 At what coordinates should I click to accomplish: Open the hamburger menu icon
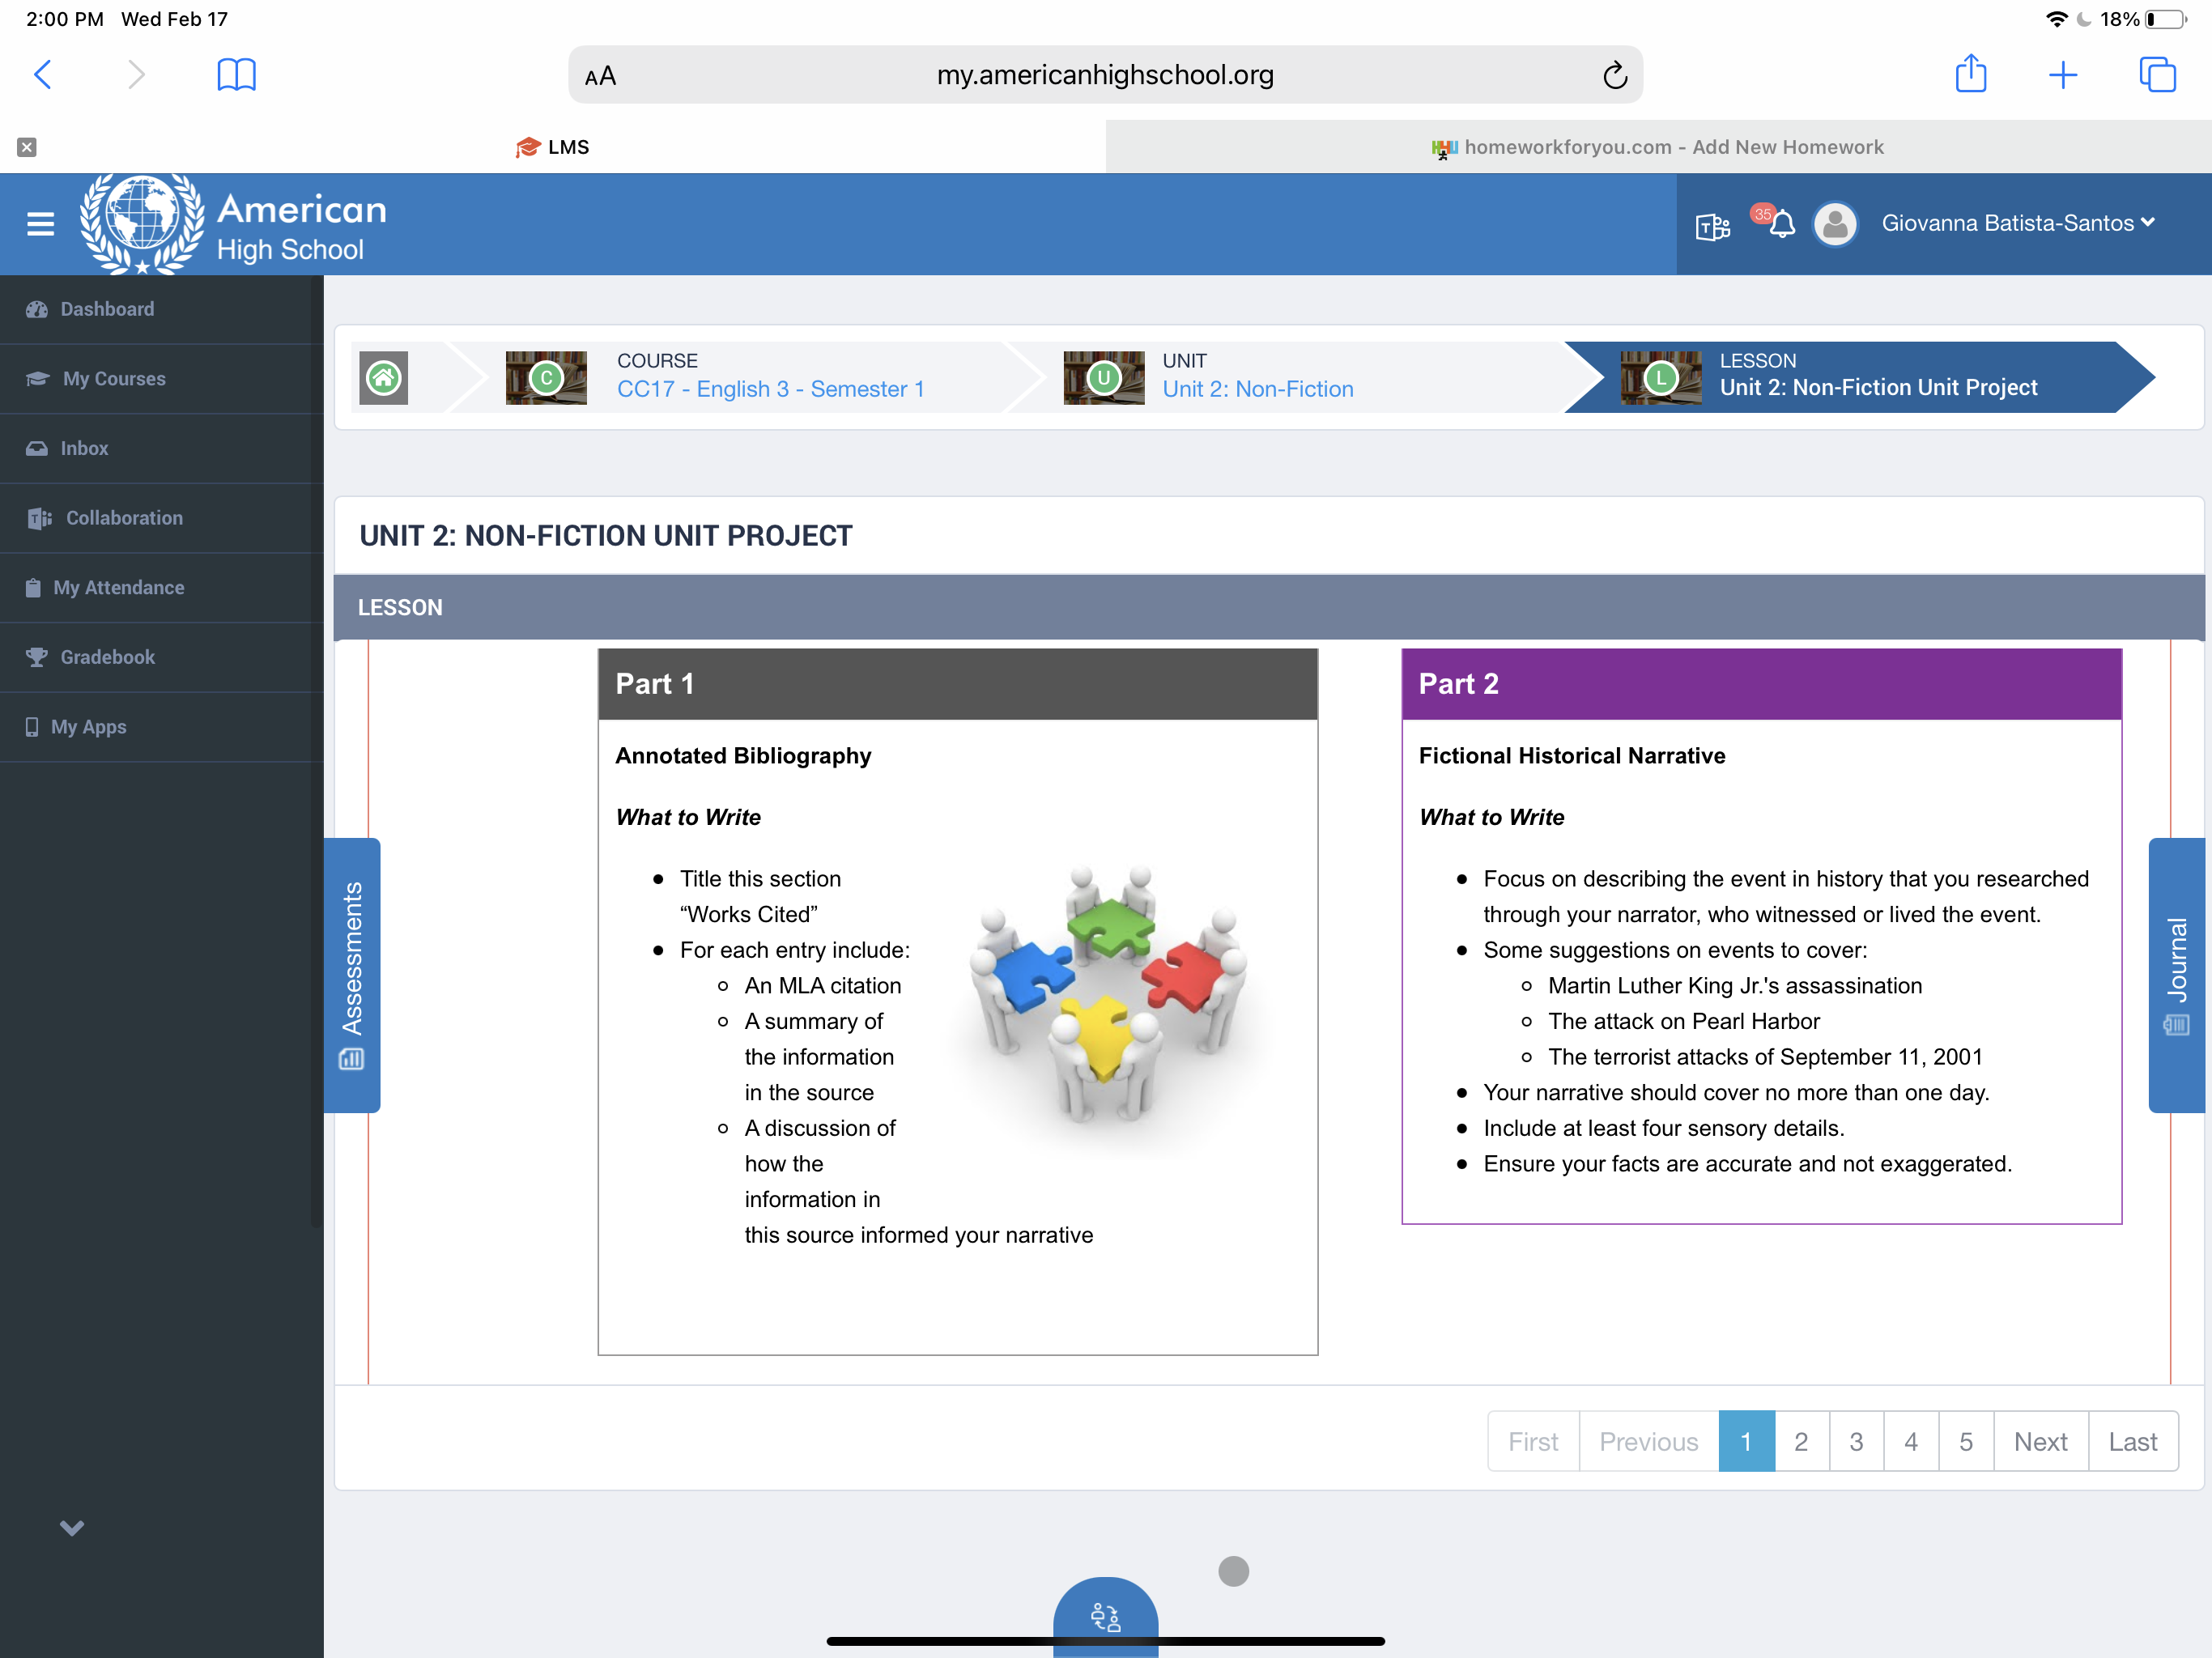pos(40,224)
